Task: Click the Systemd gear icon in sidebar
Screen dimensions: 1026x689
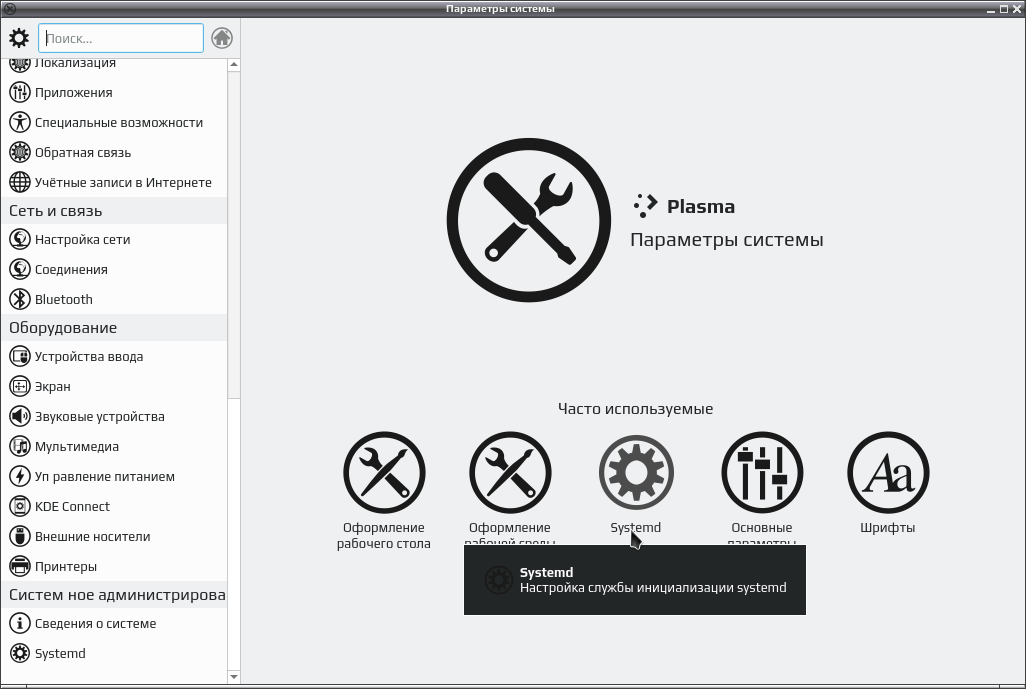Action: (x=20, y=654)
